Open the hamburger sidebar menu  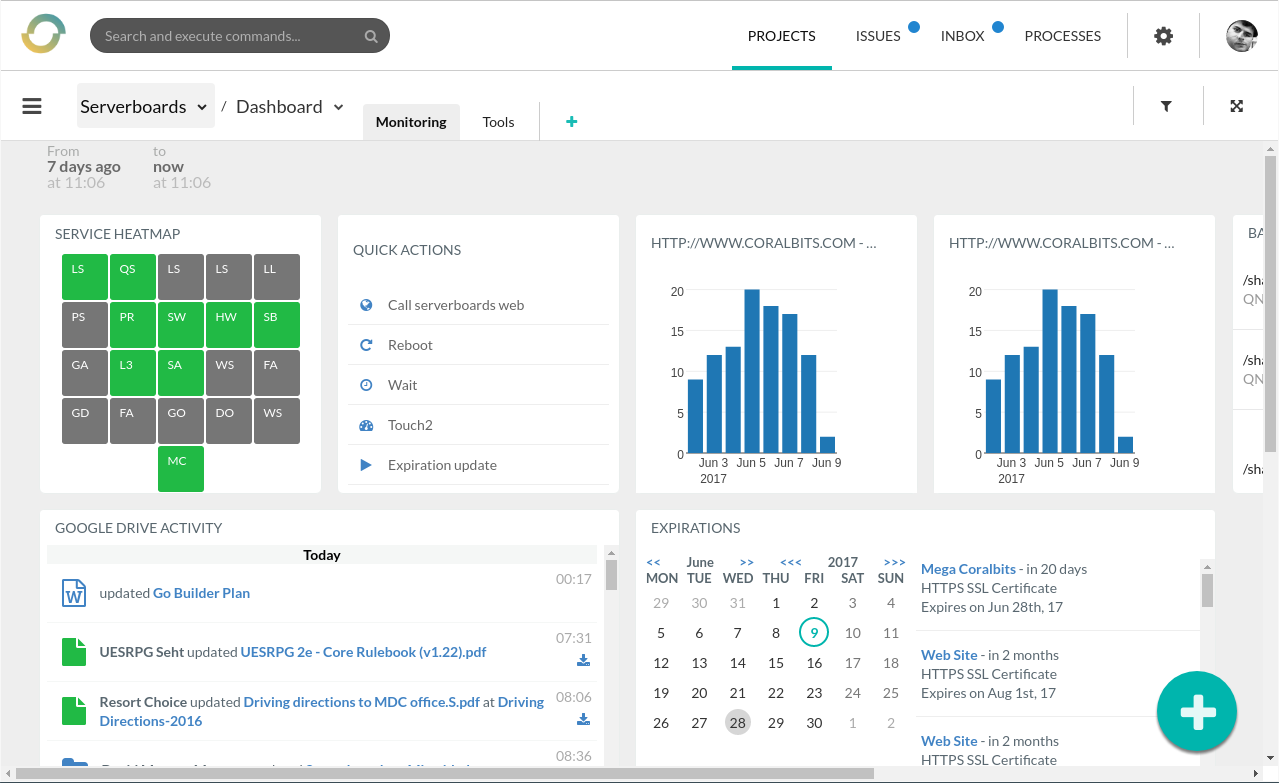[x=32, y=106]
